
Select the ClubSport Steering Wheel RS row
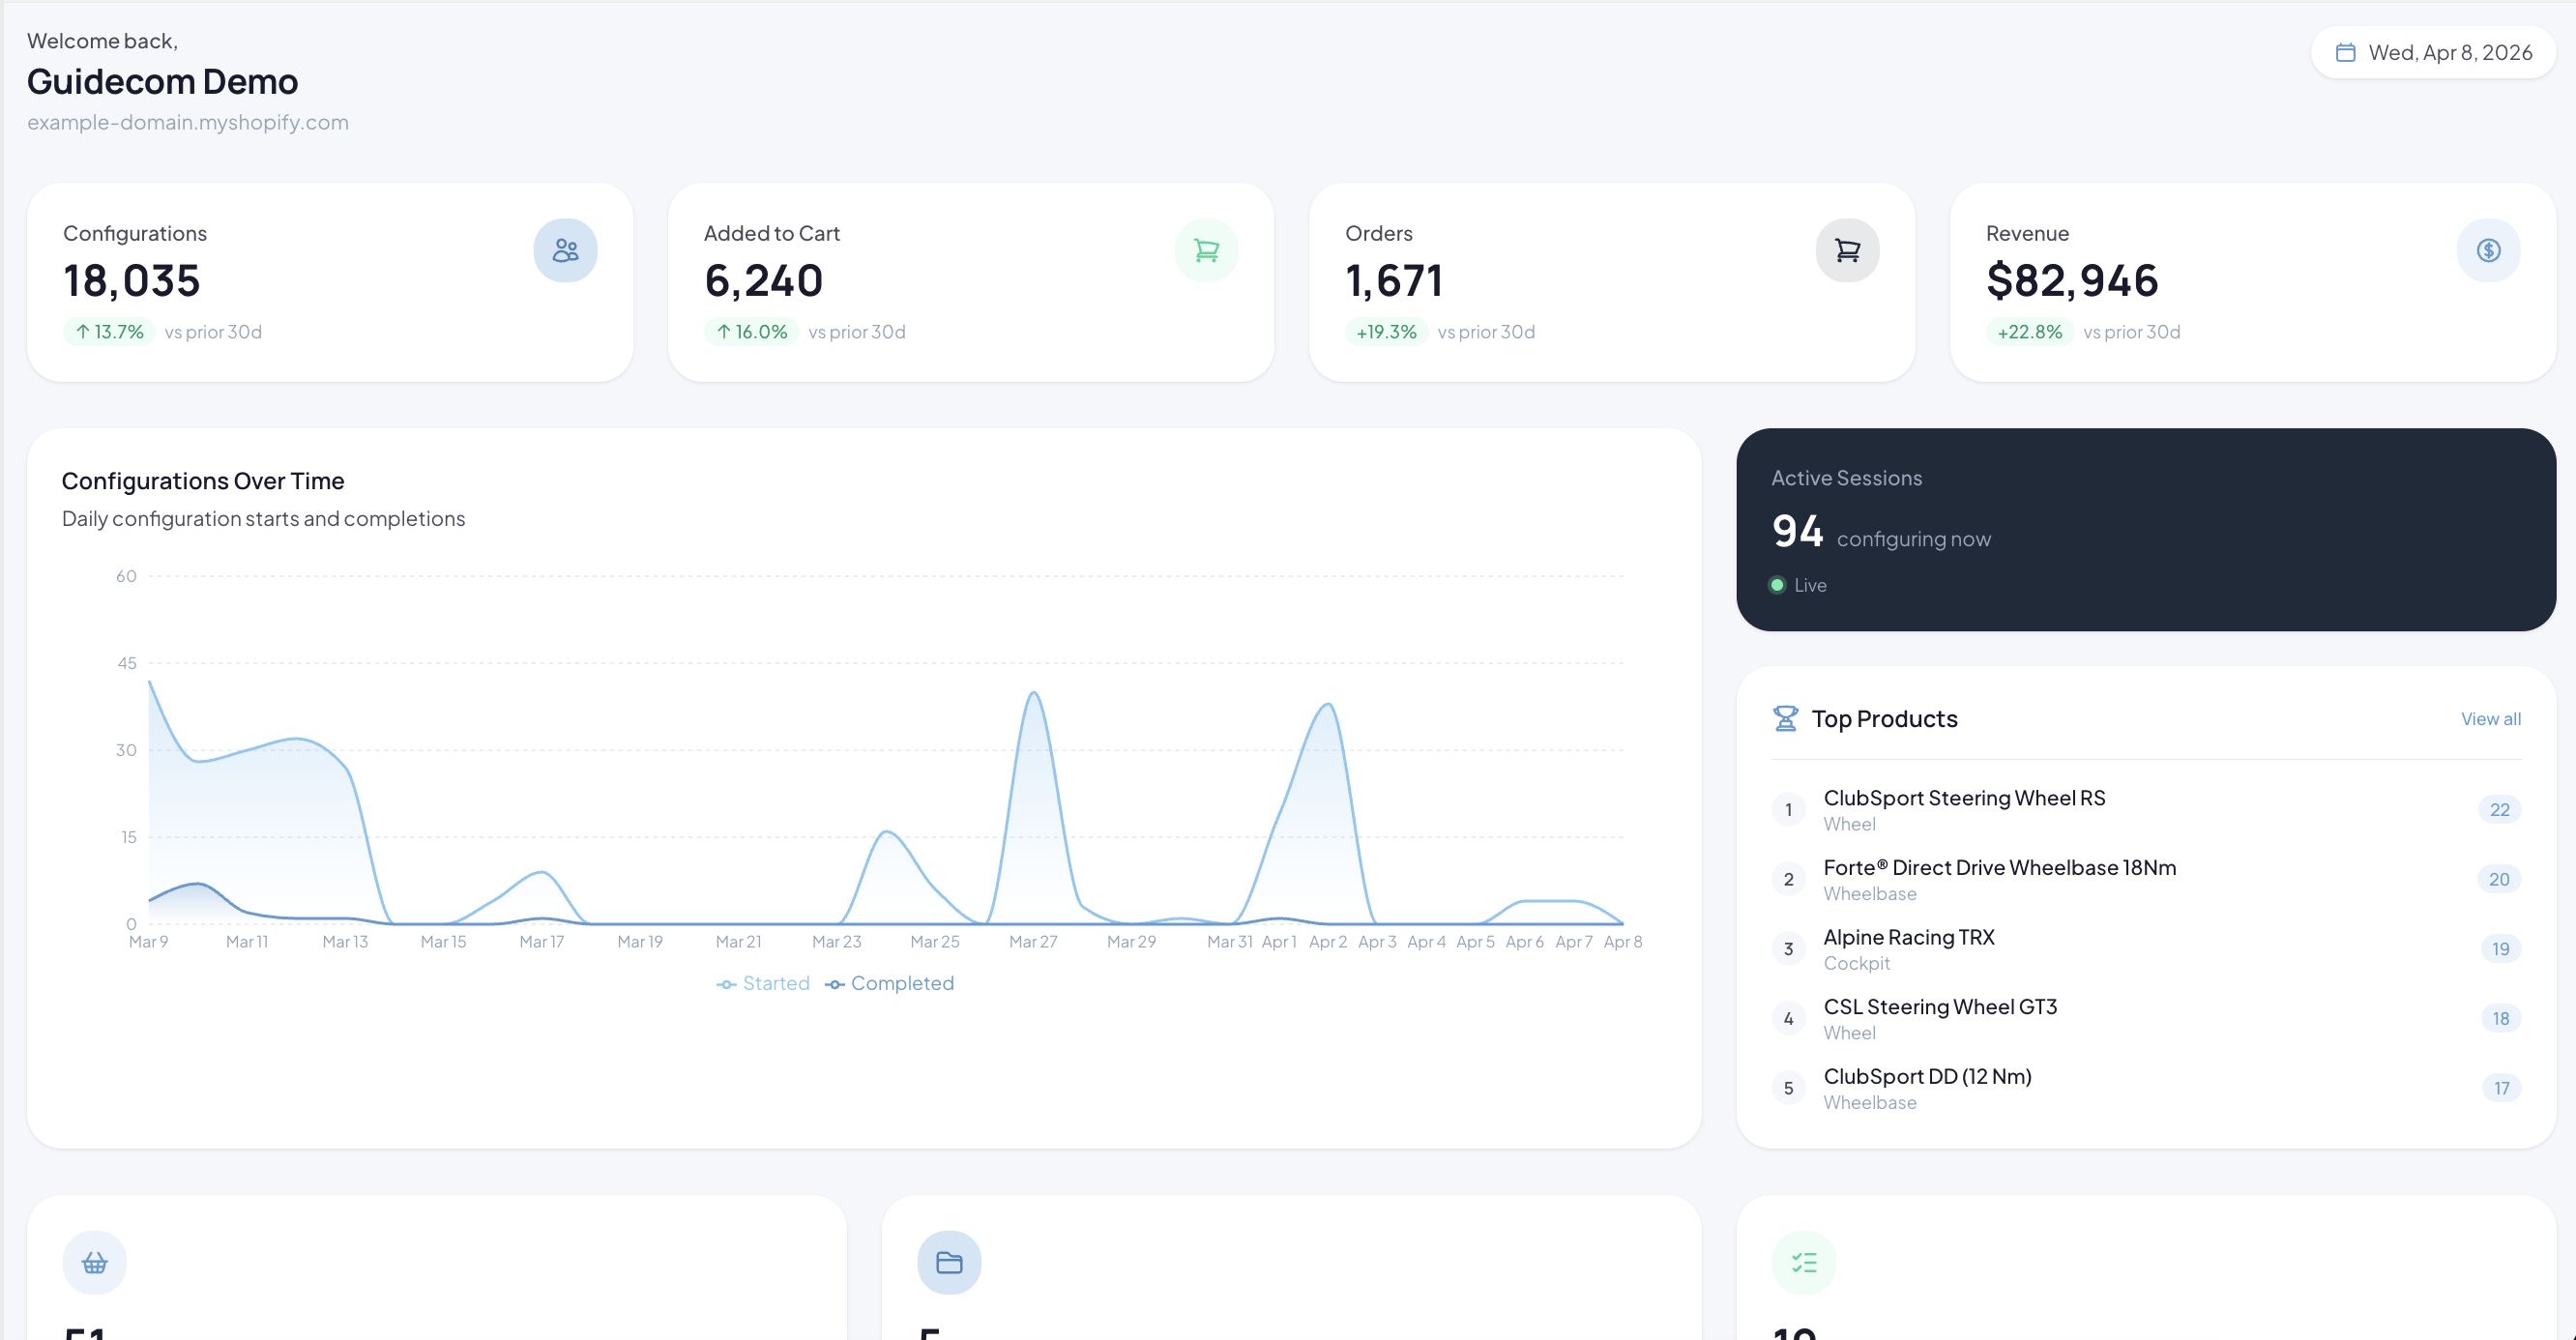click(x=2146, y=810)
